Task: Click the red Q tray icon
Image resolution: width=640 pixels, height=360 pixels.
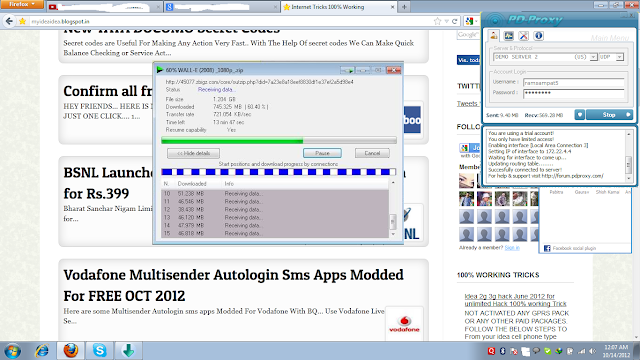Action: (x=491, y=351)
